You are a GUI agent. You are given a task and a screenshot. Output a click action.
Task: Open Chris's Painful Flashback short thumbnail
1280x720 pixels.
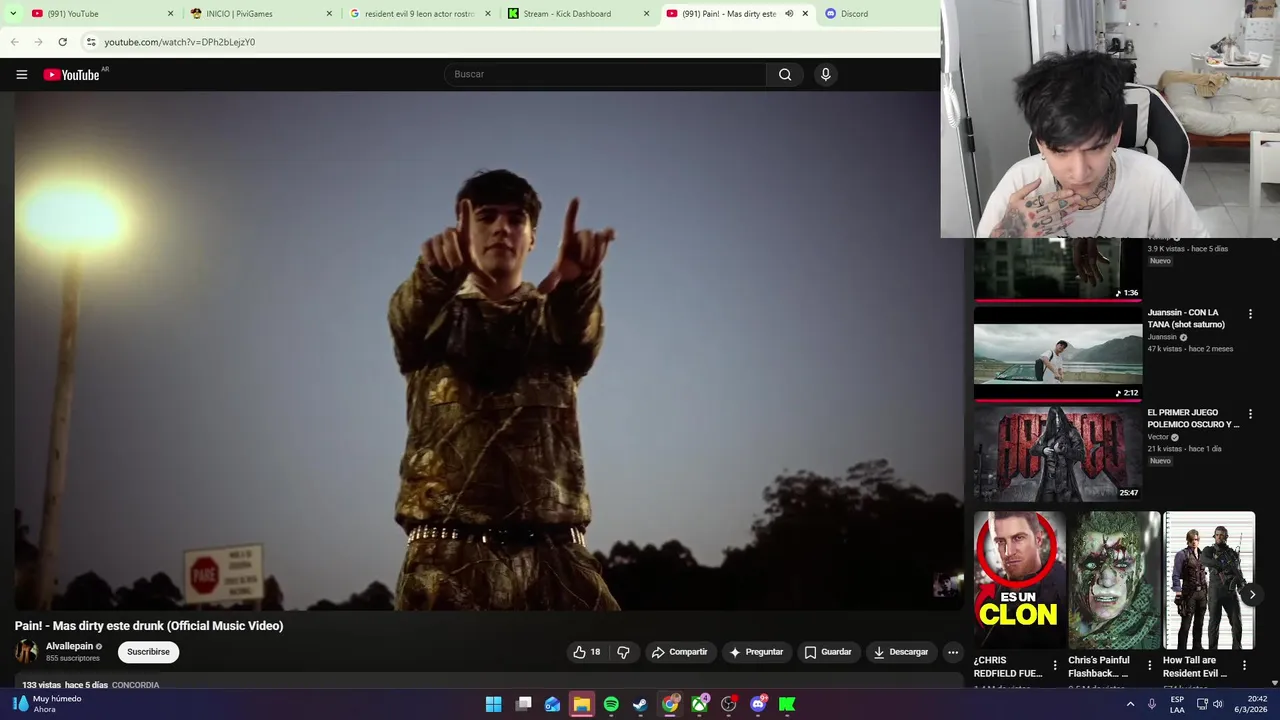[x=1114, y=580]
